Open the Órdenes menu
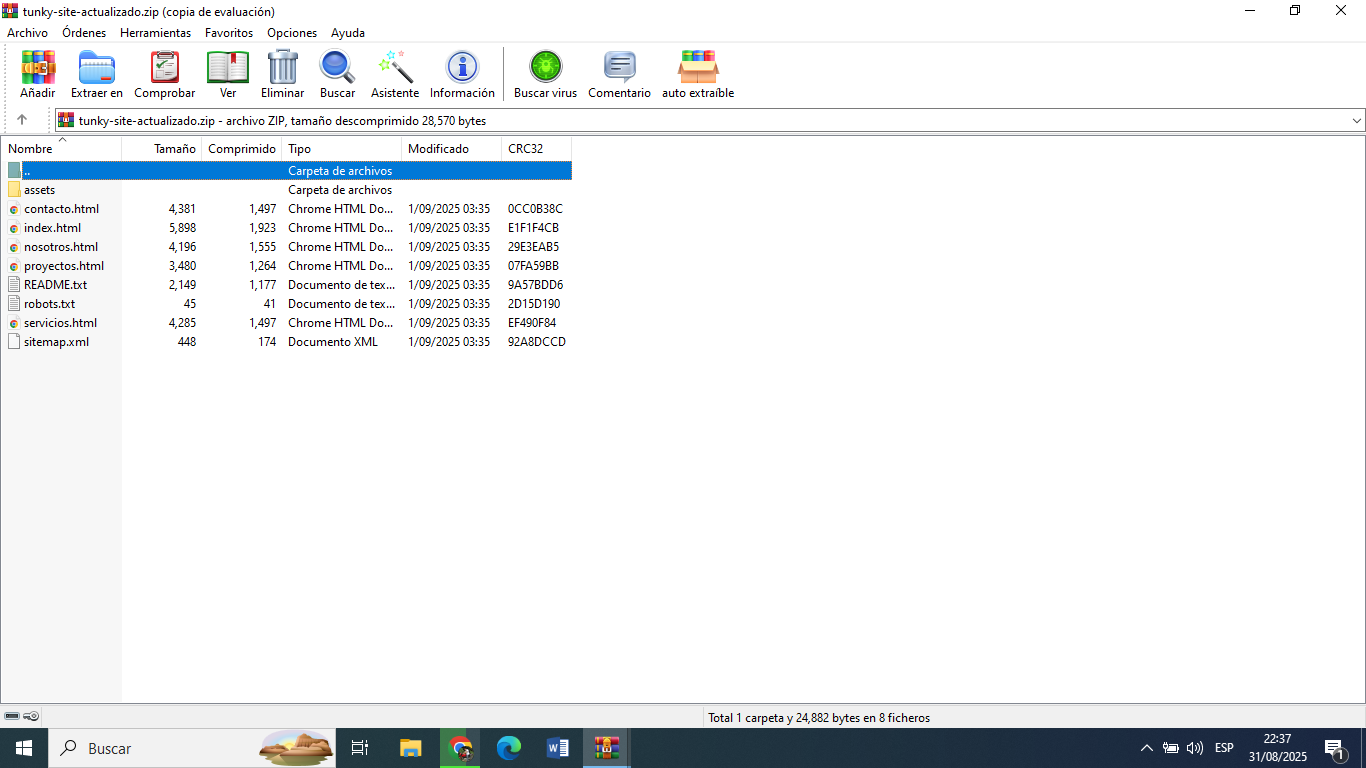 click(84, 33)
